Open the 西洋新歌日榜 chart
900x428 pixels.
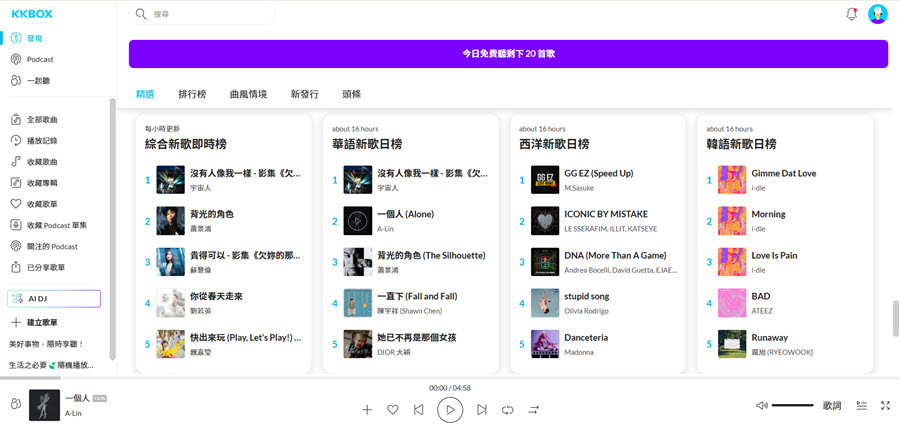(x=554, y=144)
